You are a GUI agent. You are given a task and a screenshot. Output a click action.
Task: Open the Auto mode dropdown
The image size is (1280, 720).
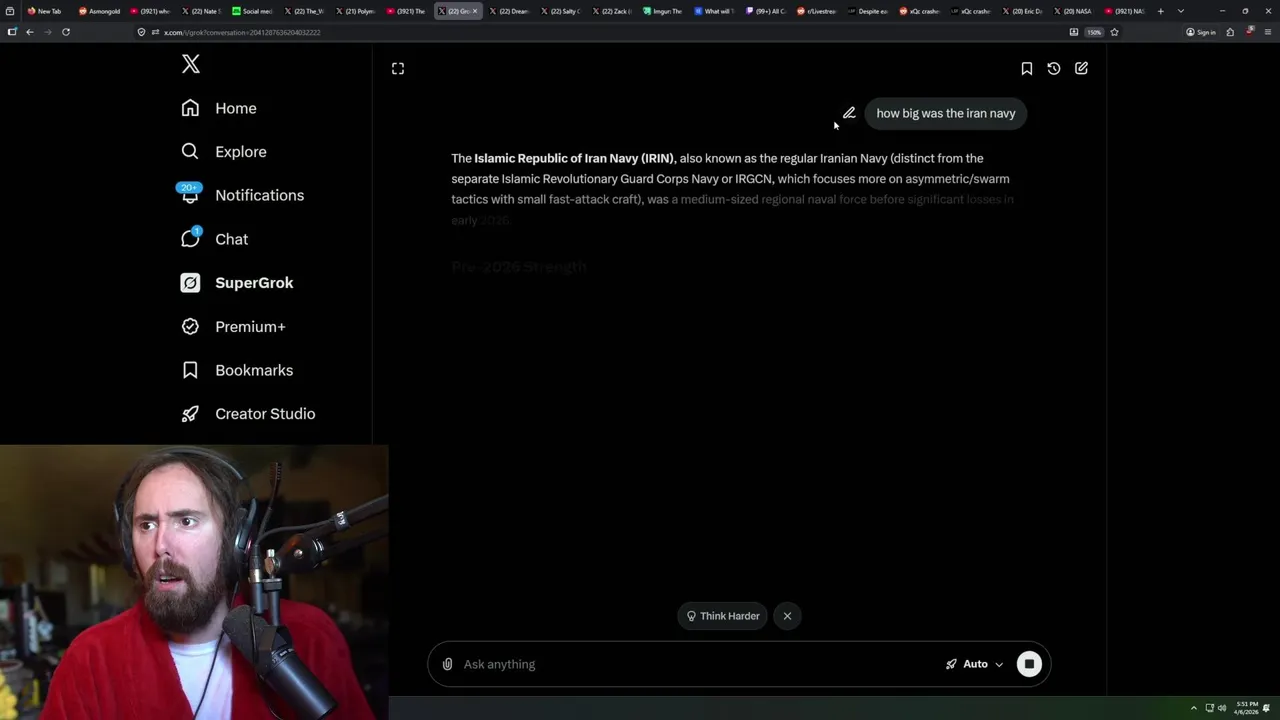pyautogui.click(x=974, y=664)
